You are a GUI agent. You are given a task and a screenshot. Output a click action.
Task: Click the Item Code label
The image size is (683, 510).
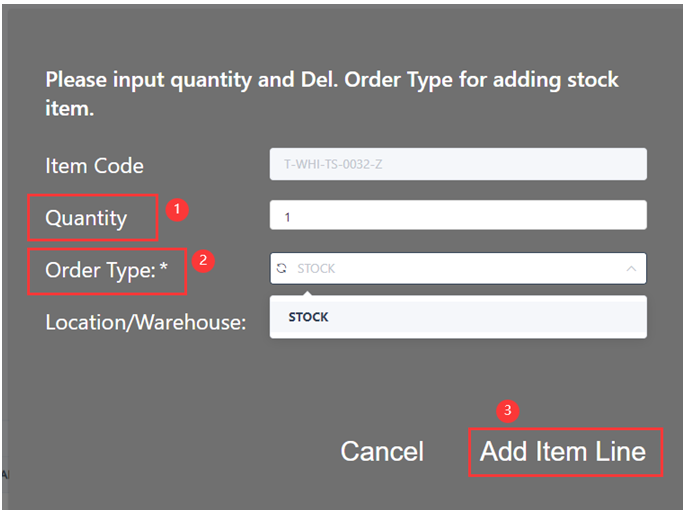pos(94,166)
